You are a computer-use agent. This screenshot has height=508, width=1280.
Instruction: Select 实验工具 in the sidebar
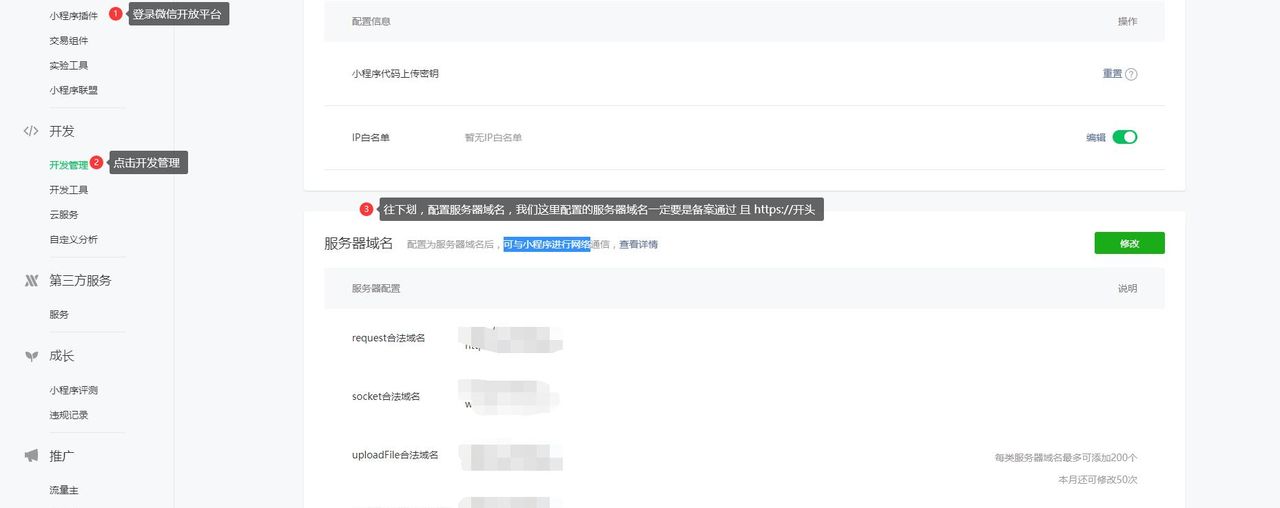69,65
